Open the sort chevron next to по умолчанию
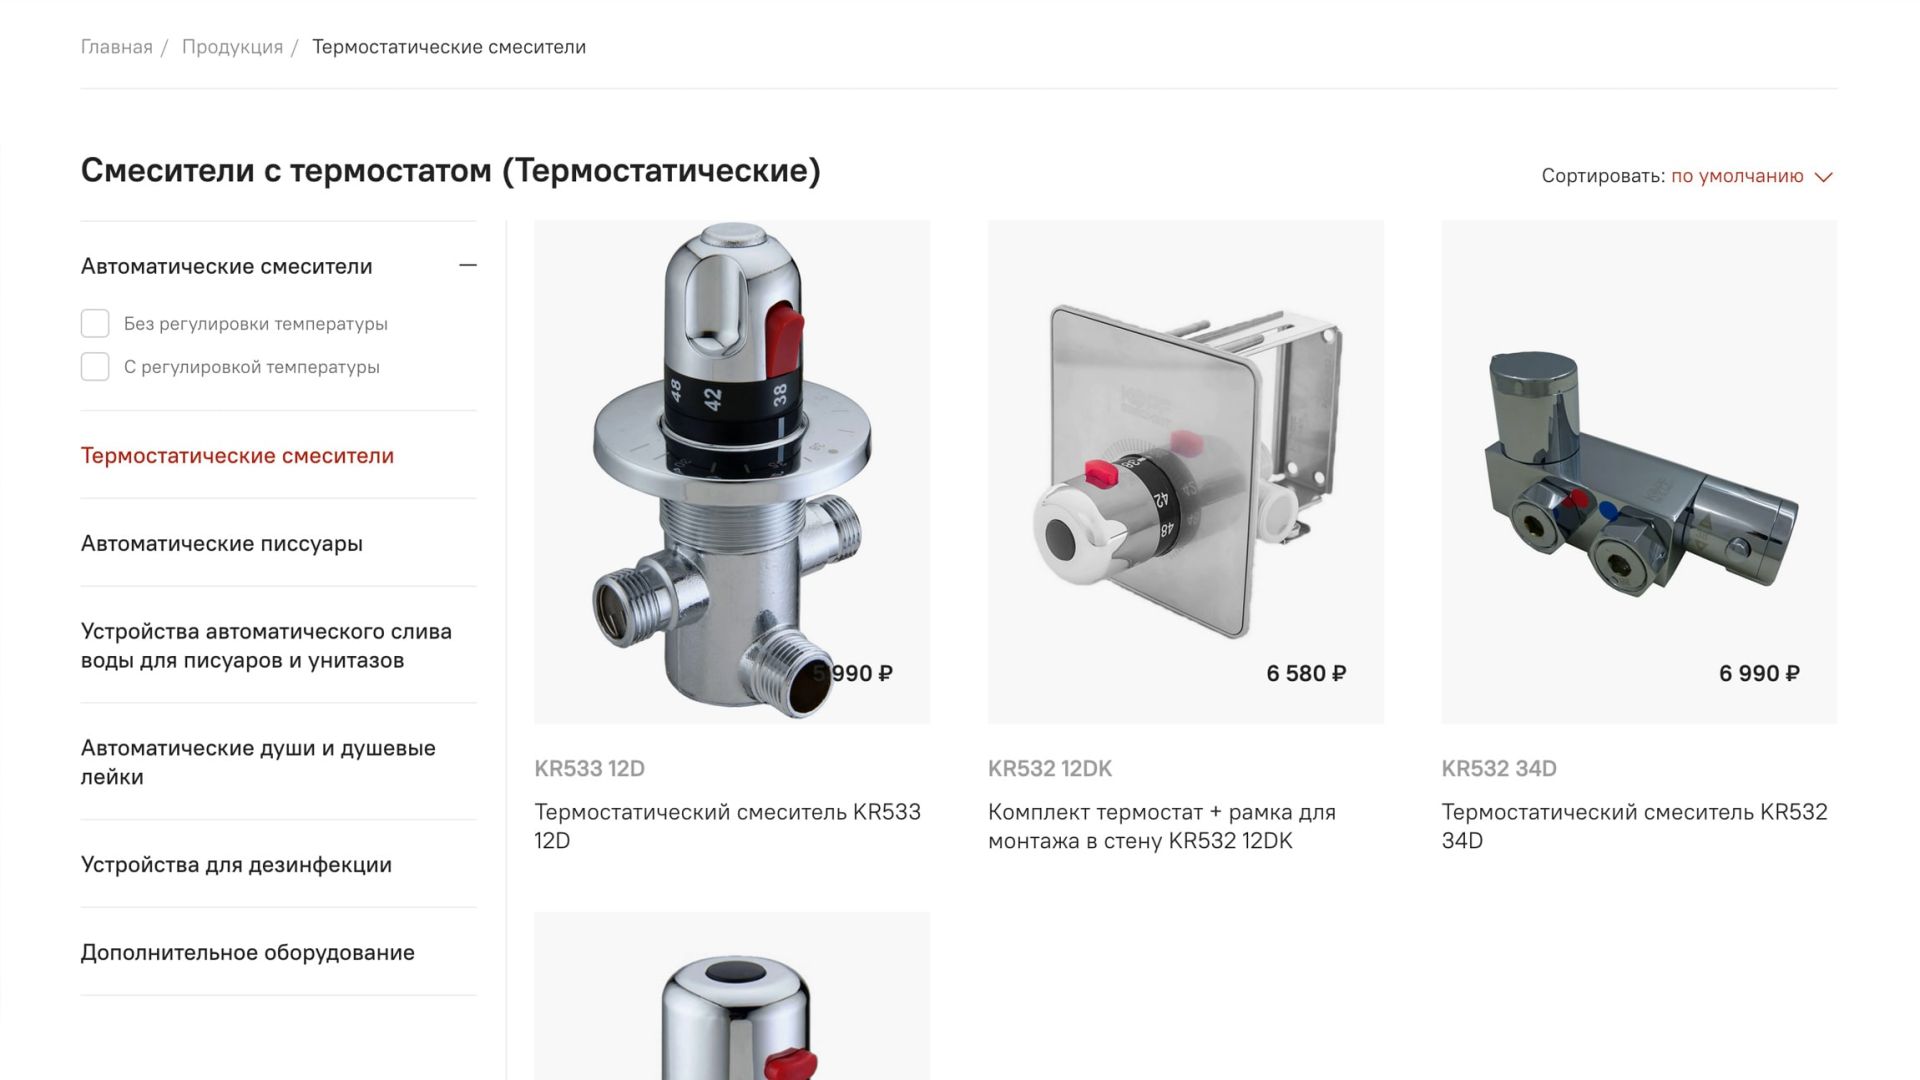1920x1080 pixels. click(x=1824, y=177)
